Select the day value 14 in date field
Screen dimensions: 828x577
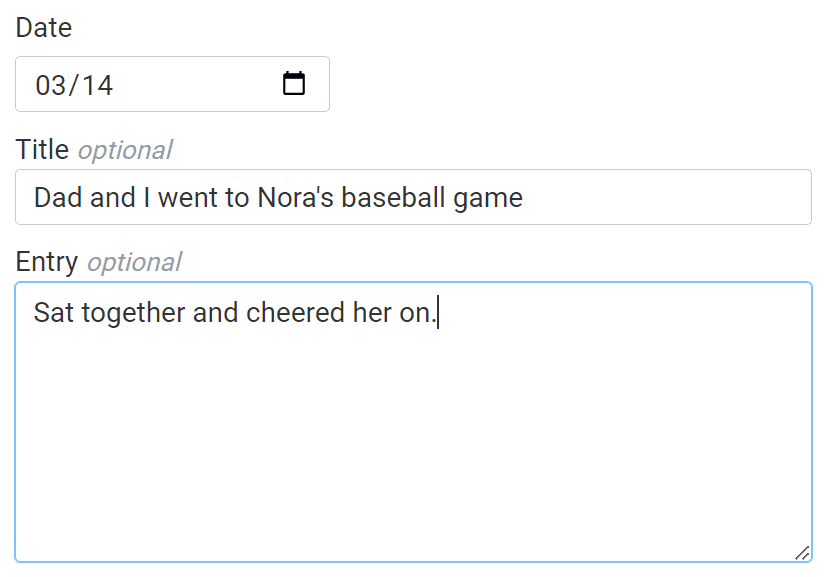97,85
